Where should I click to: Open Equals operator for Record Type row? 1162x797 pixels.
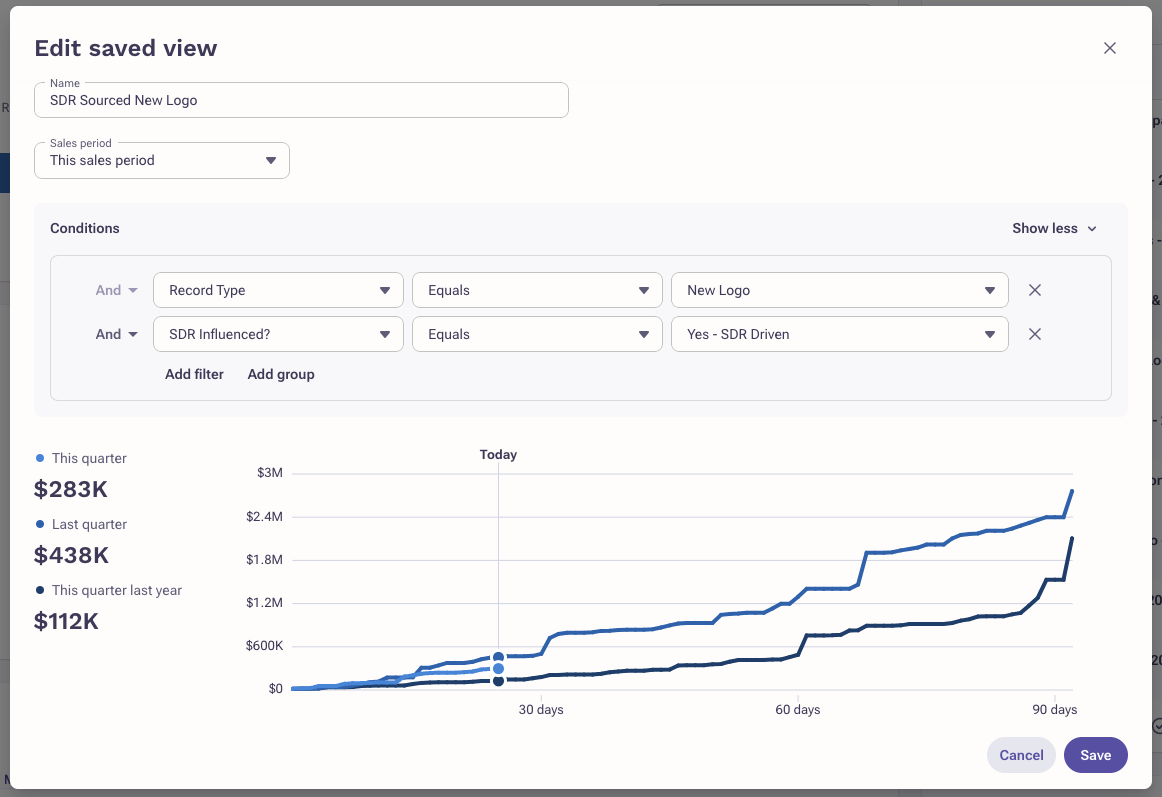click(x=537, y=290)
